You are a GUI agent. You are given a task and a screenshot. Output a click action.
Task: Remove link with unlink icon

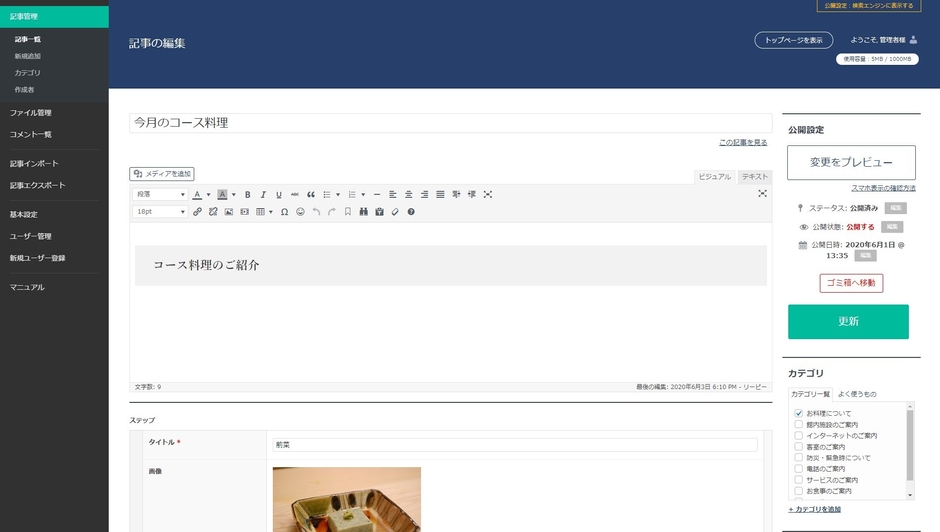[213, 212]
